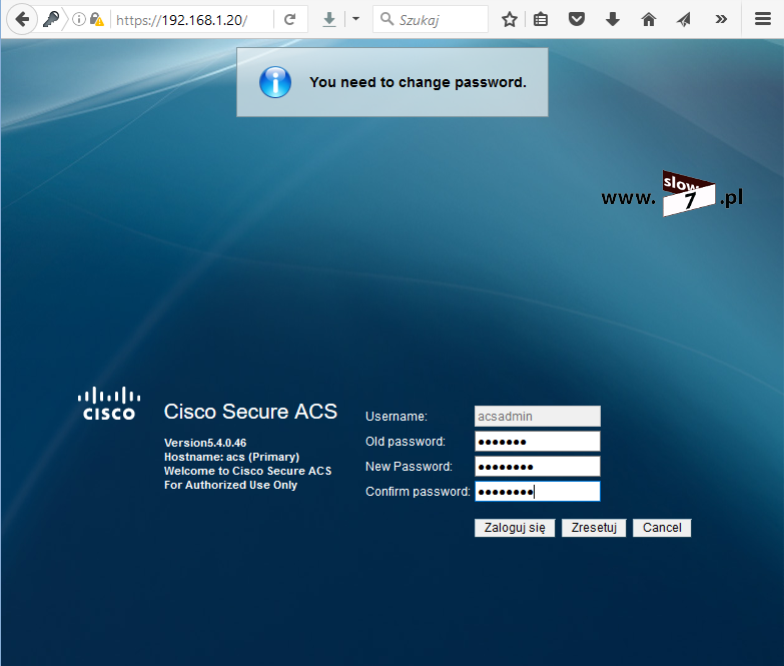Focus the Confirm password field
This screenshot has width=784, height=666.
click(x=538, y=491)
